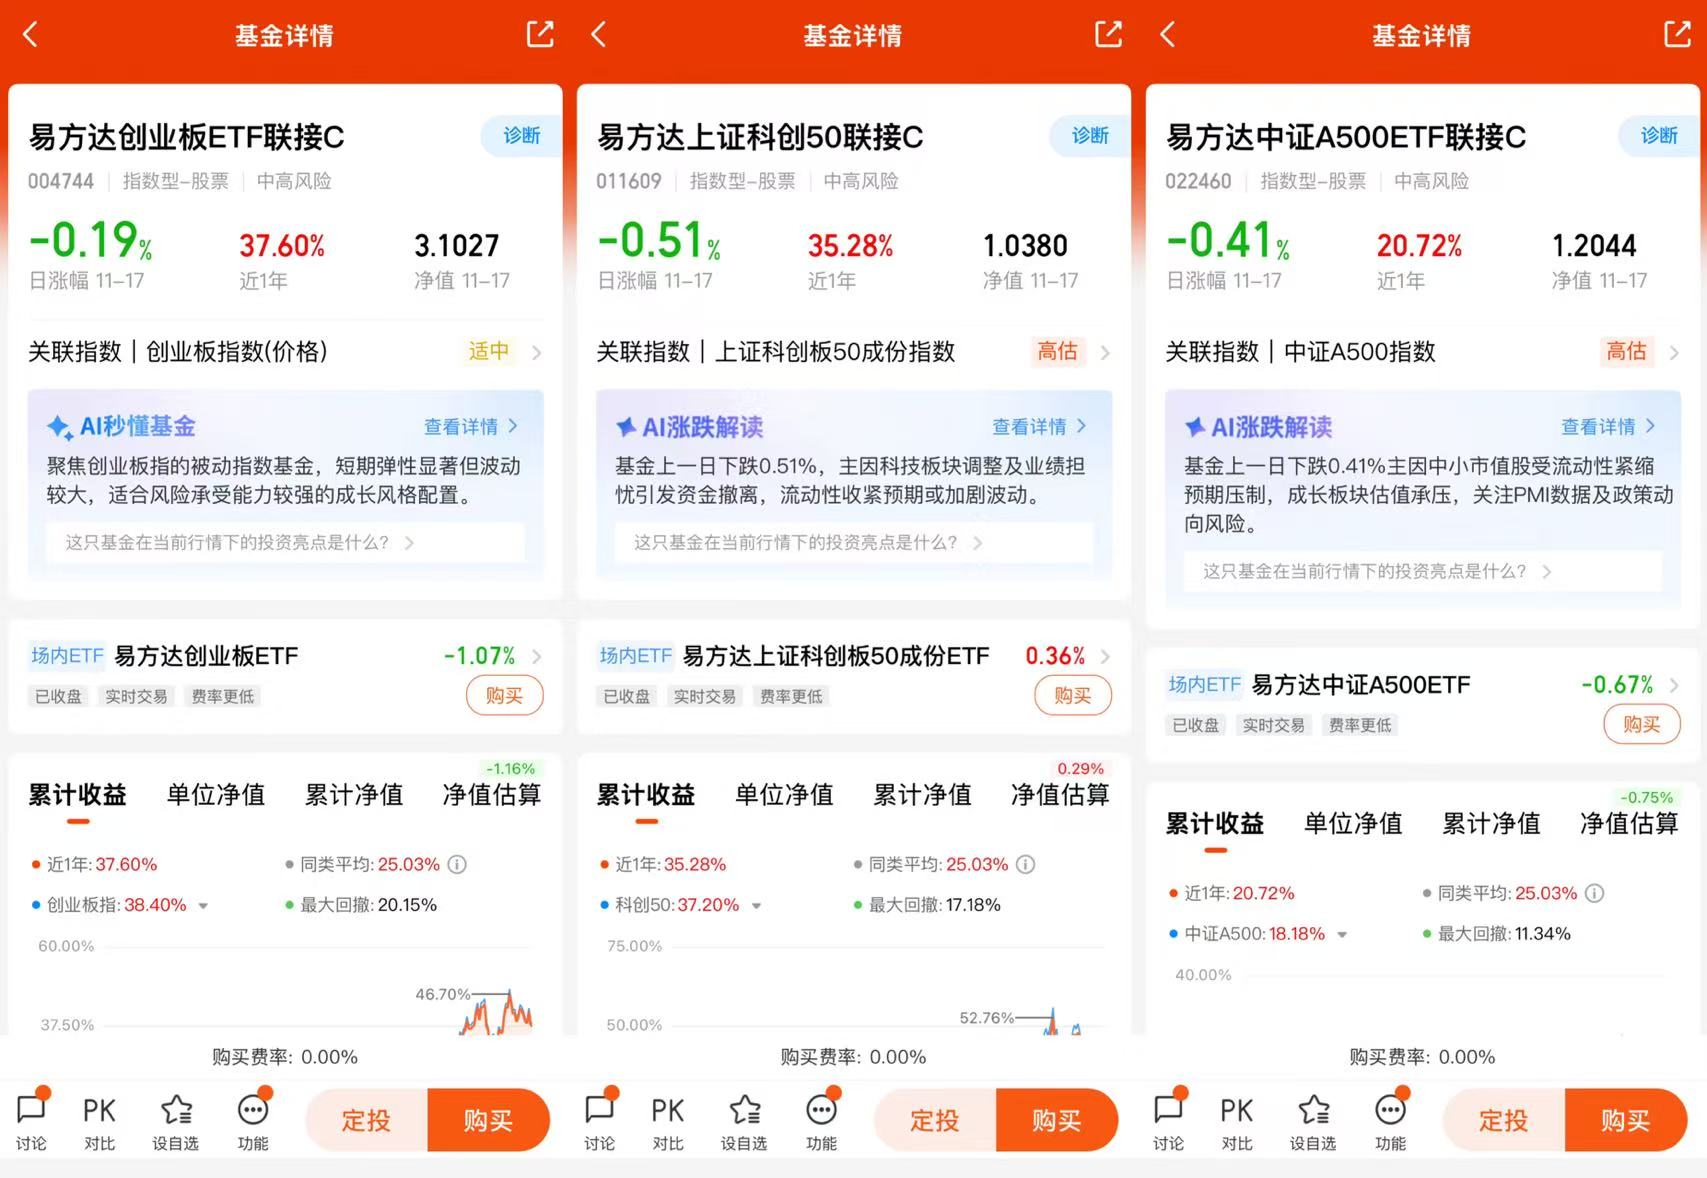
Task: Ask investment highlights question in A500 fund card
Action: click(x=1424, y=571)
